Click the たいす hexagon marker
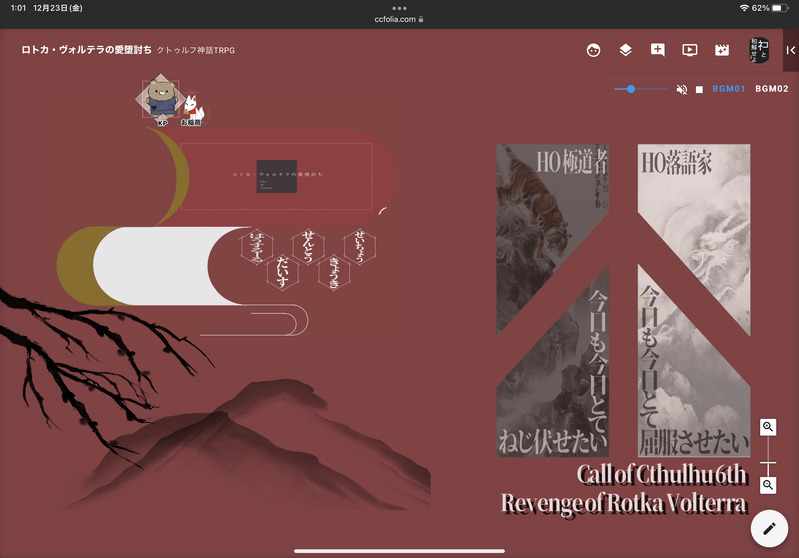The image size is (799, 558). (x=282, y=272)
